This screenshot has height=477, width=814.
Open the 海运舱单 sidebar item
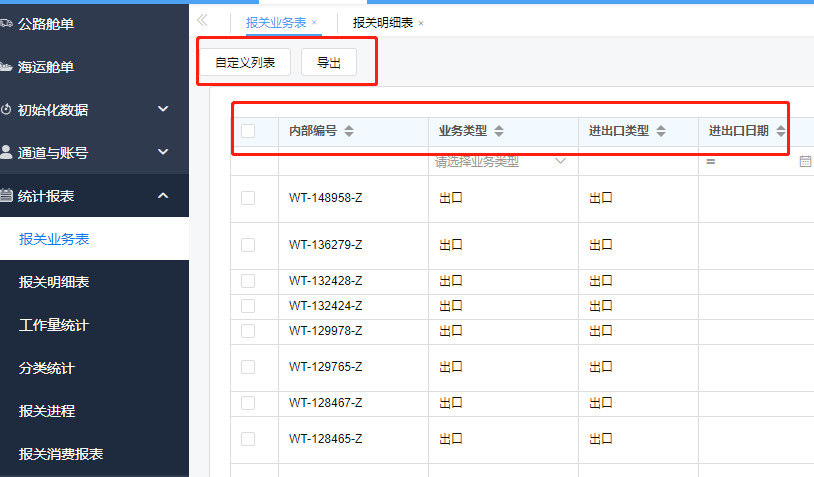click(x=94, y=67)
